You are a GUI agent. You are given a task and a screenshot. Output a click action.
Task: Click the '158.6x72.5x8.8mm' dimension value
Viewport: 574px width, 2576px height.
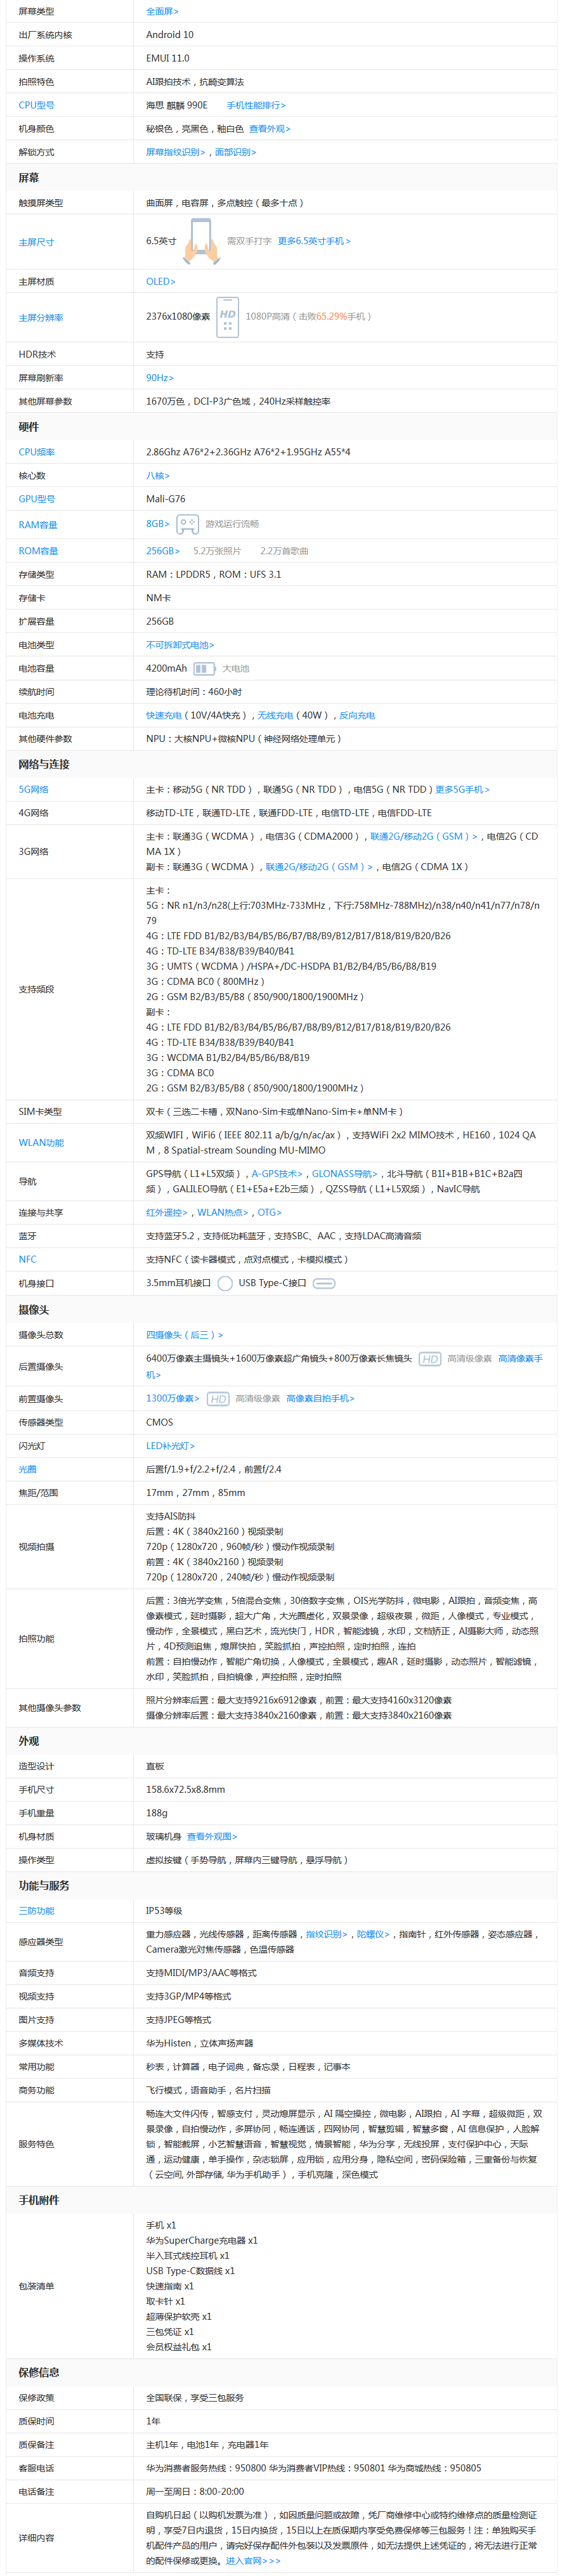tap(186, 1790)
